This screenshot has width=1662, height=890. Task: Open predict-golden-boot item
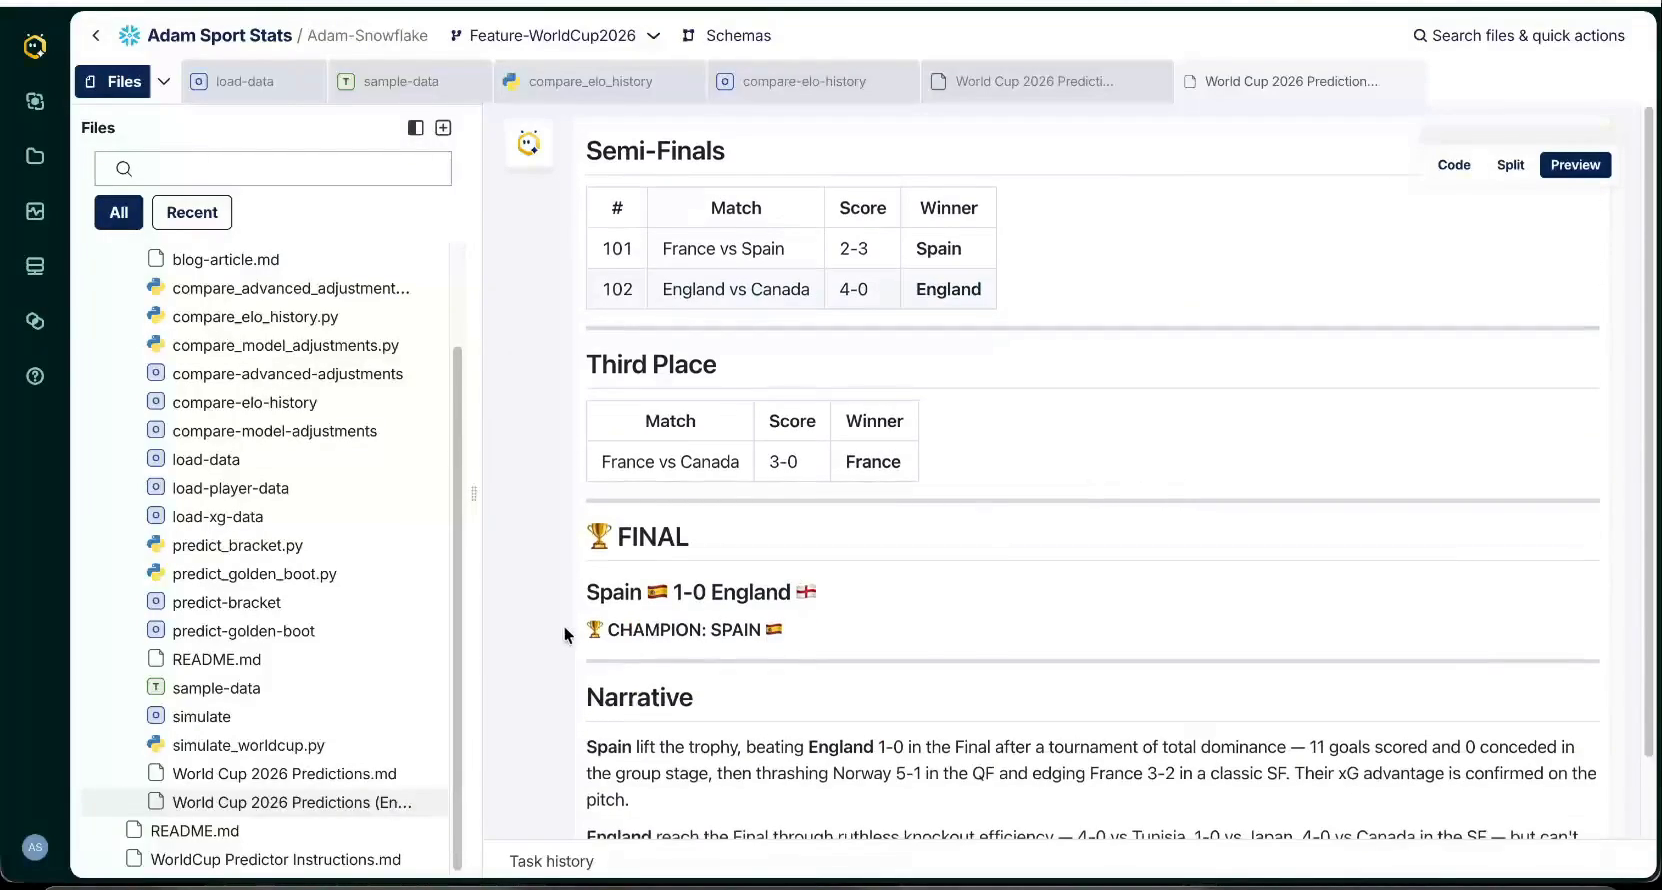[x=243, y=631]
